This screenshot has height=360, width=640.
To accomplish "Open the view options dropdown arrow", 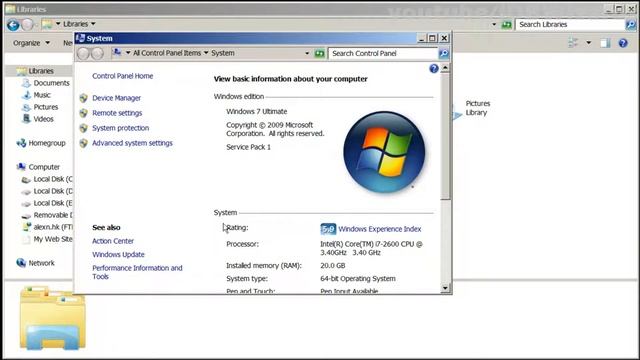I will coord(589,42).
